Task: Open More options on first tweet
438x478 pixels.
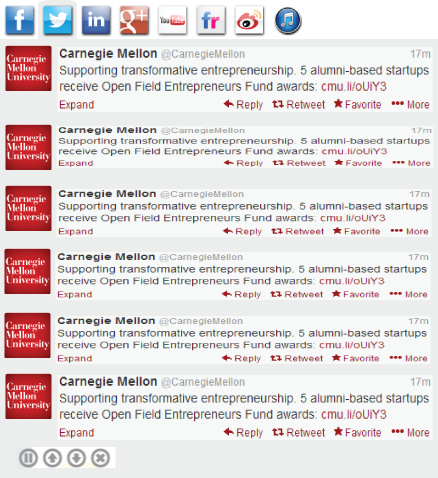Action: point(410,105)
